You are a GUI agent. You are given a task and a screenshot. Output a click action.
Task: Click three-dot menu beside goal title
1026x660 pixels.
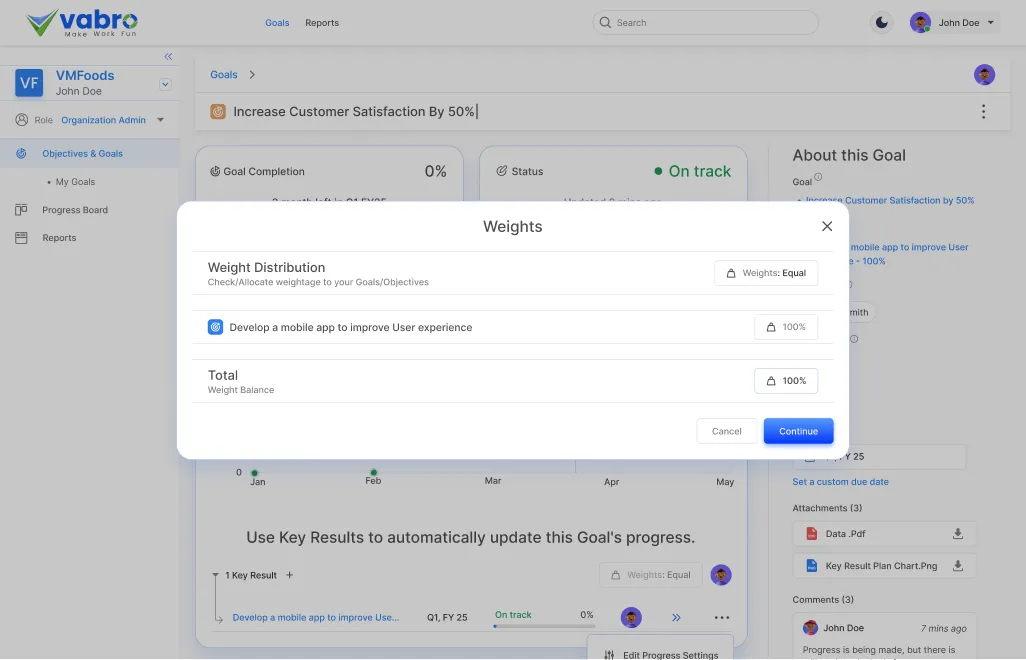pos(983,112)
